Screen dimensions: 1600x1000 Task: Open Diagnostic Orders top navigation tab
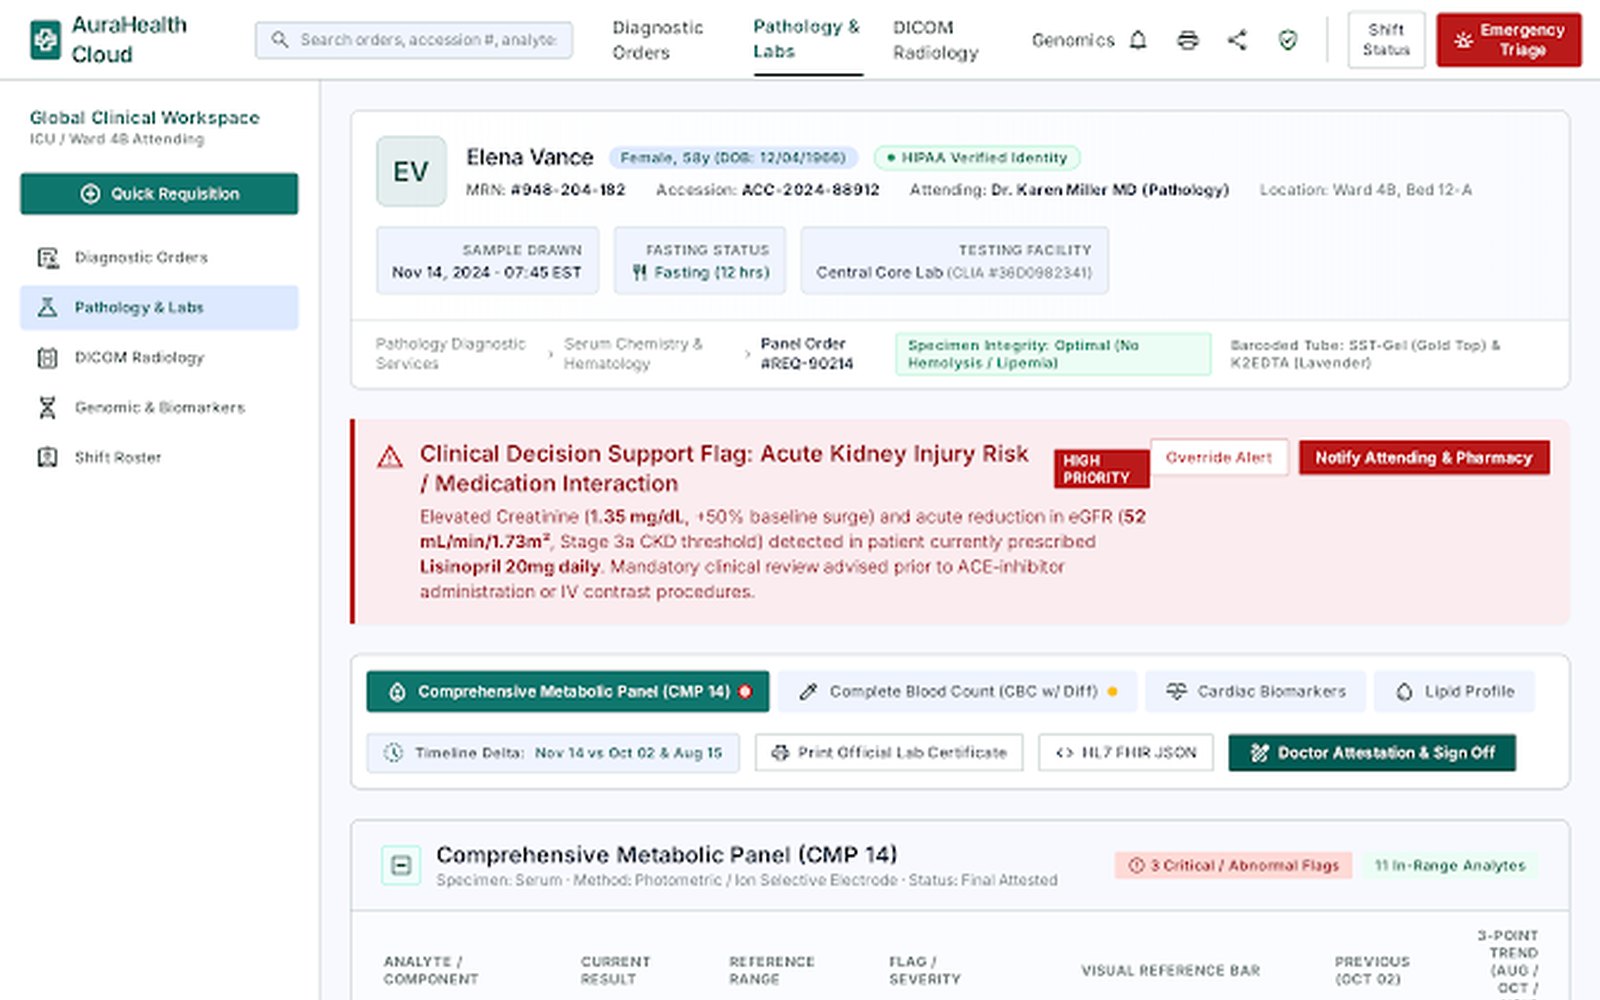(x=657, y=40)
